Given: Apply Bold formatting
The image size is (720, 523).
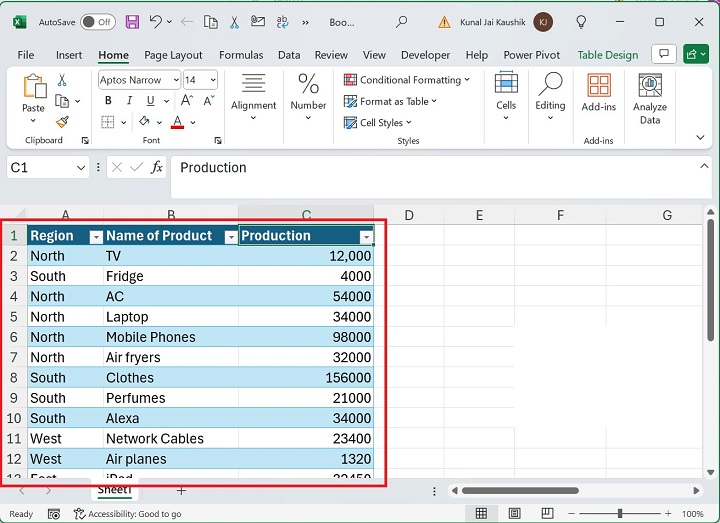Looking at the screenshot, I should point(108,100).
